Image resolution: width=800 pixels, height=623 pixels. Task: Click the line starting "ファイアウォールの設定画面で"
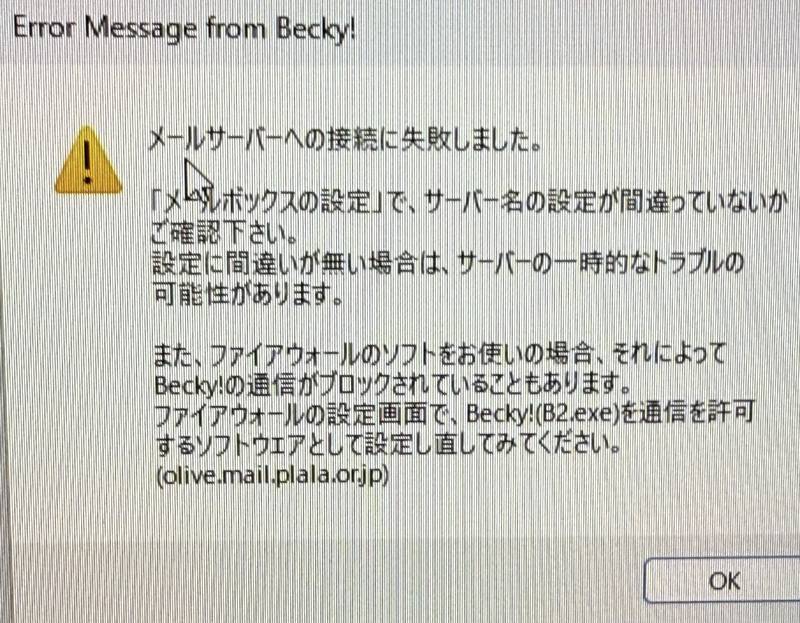[453, 414]
